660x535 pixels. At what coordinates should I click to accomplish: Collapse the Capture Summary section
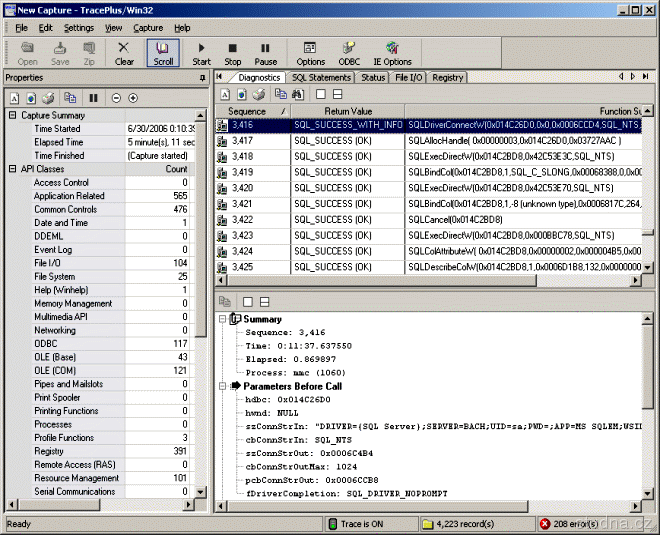(x=12, y=116)
